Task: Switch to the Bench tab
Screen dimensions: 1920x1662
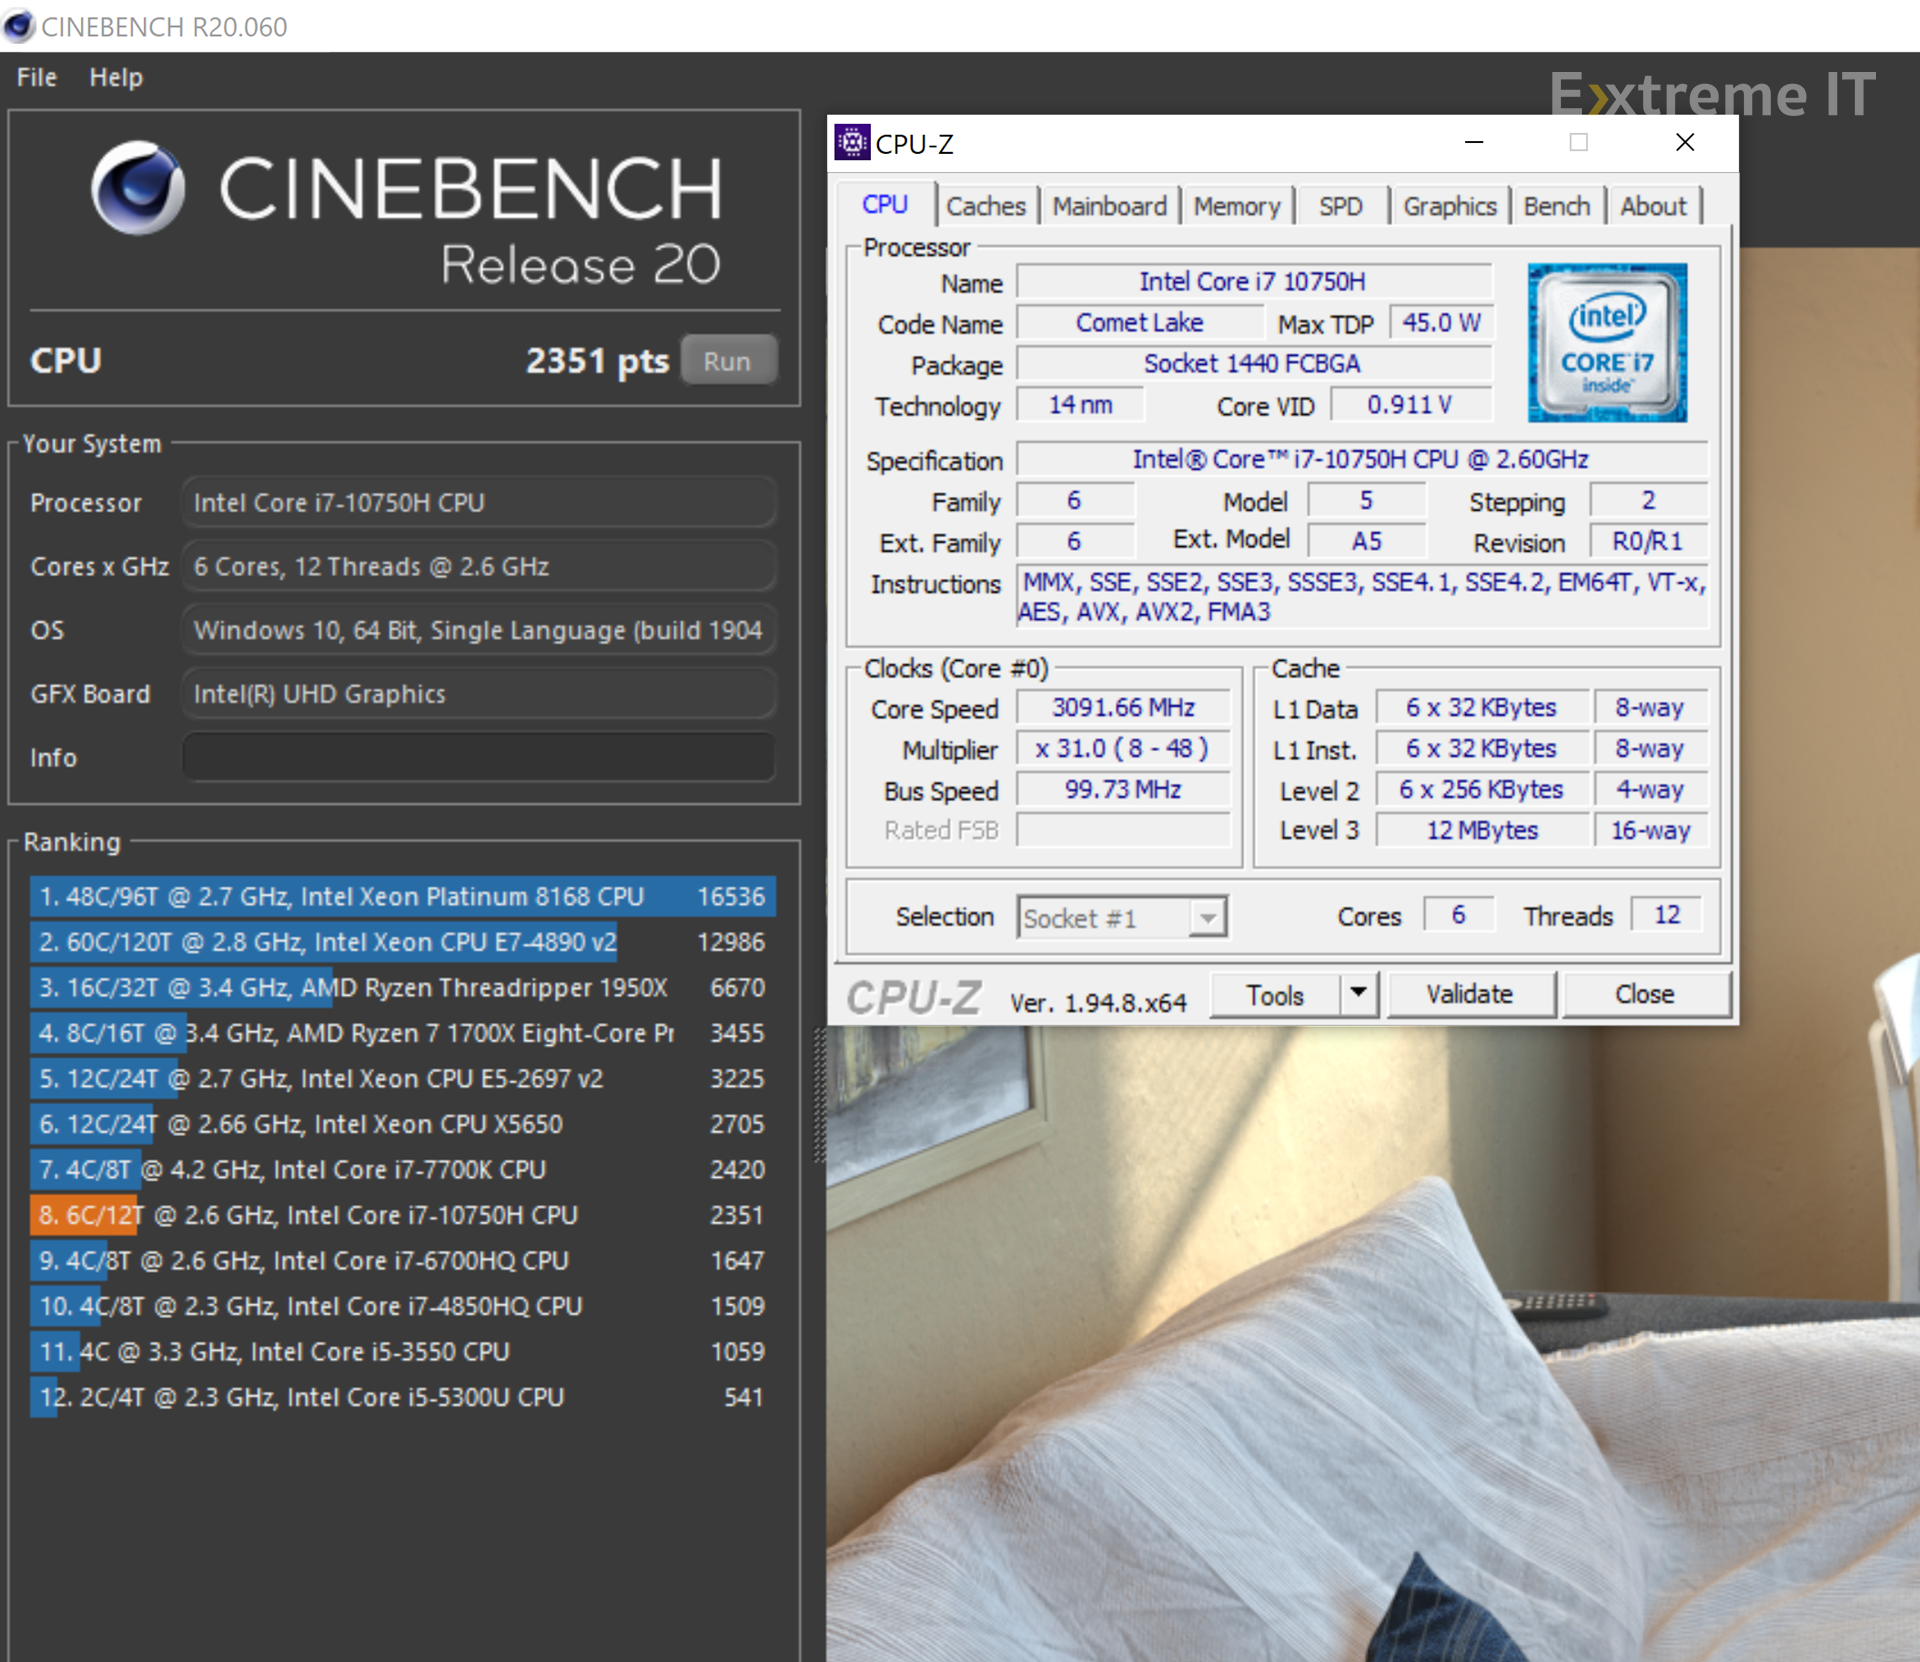Action: [x=1557, y=206]
